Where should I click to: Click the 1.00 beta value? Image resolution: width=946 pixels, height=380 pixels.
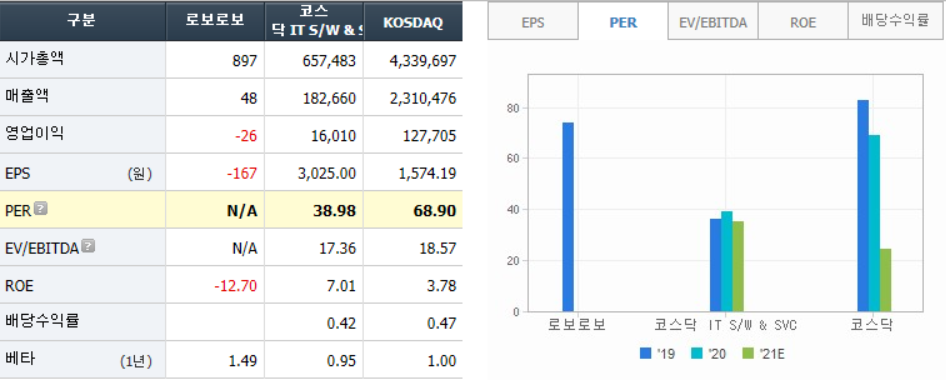coord(441,361)
